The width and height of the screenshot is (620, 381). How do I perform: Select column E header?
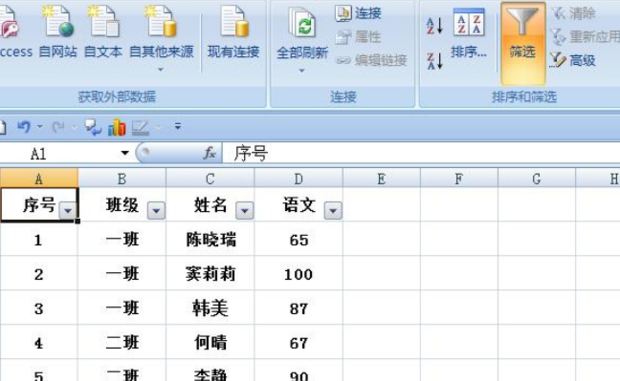point(382,179)
